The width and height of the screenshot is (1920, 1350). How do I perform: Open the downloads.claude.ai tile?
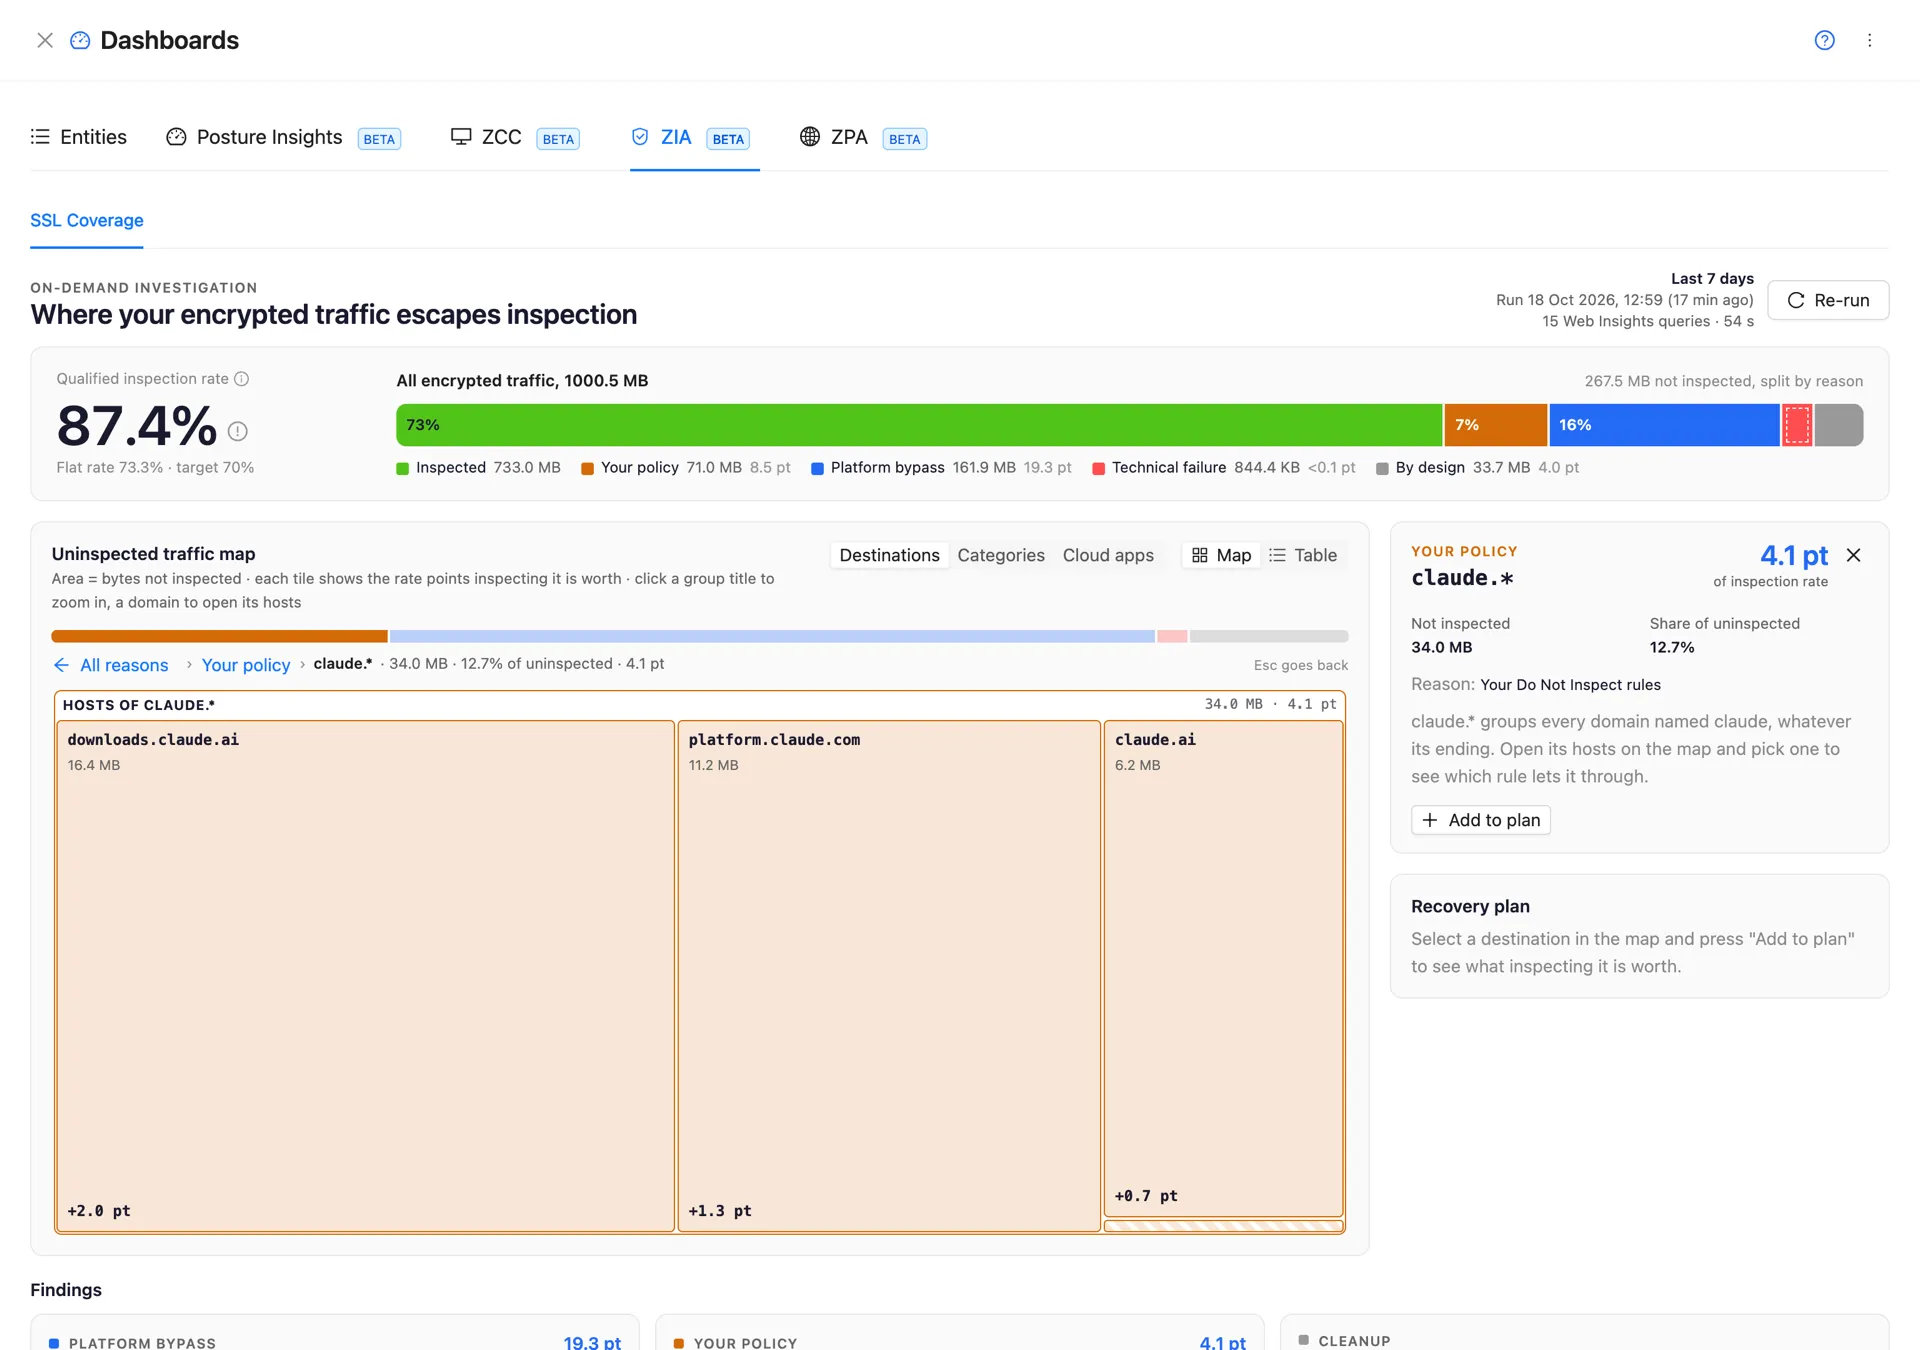(365, 976)
